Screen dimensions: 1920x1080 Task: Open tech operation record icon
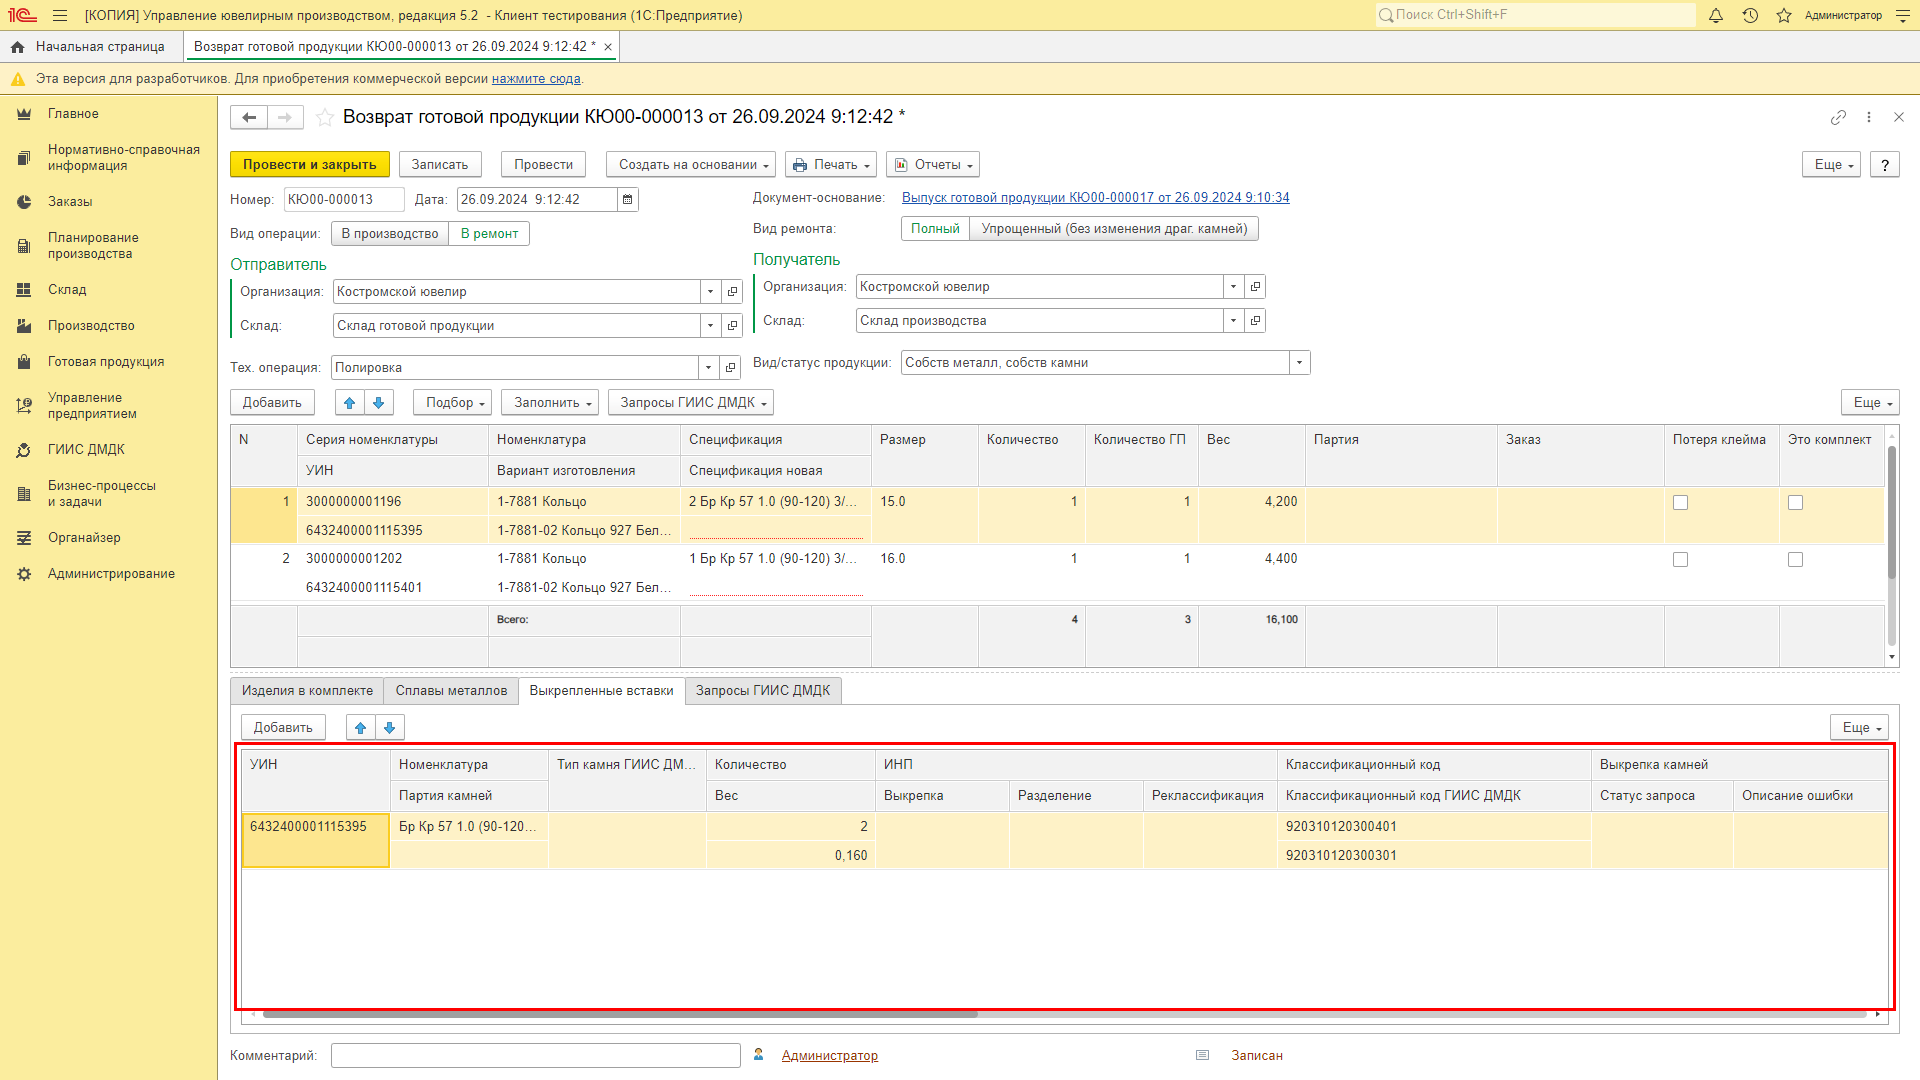(730, 368)
